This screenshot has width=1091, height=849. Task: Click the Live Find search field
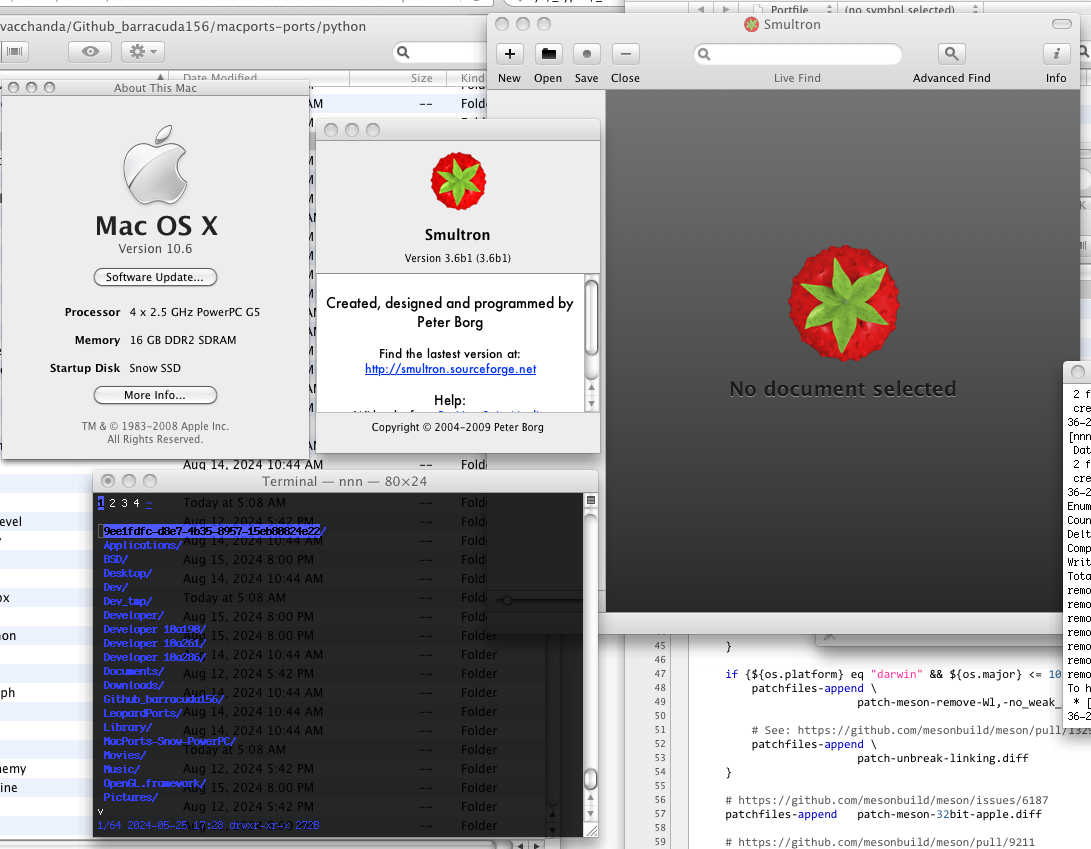(x=797, y=54)
